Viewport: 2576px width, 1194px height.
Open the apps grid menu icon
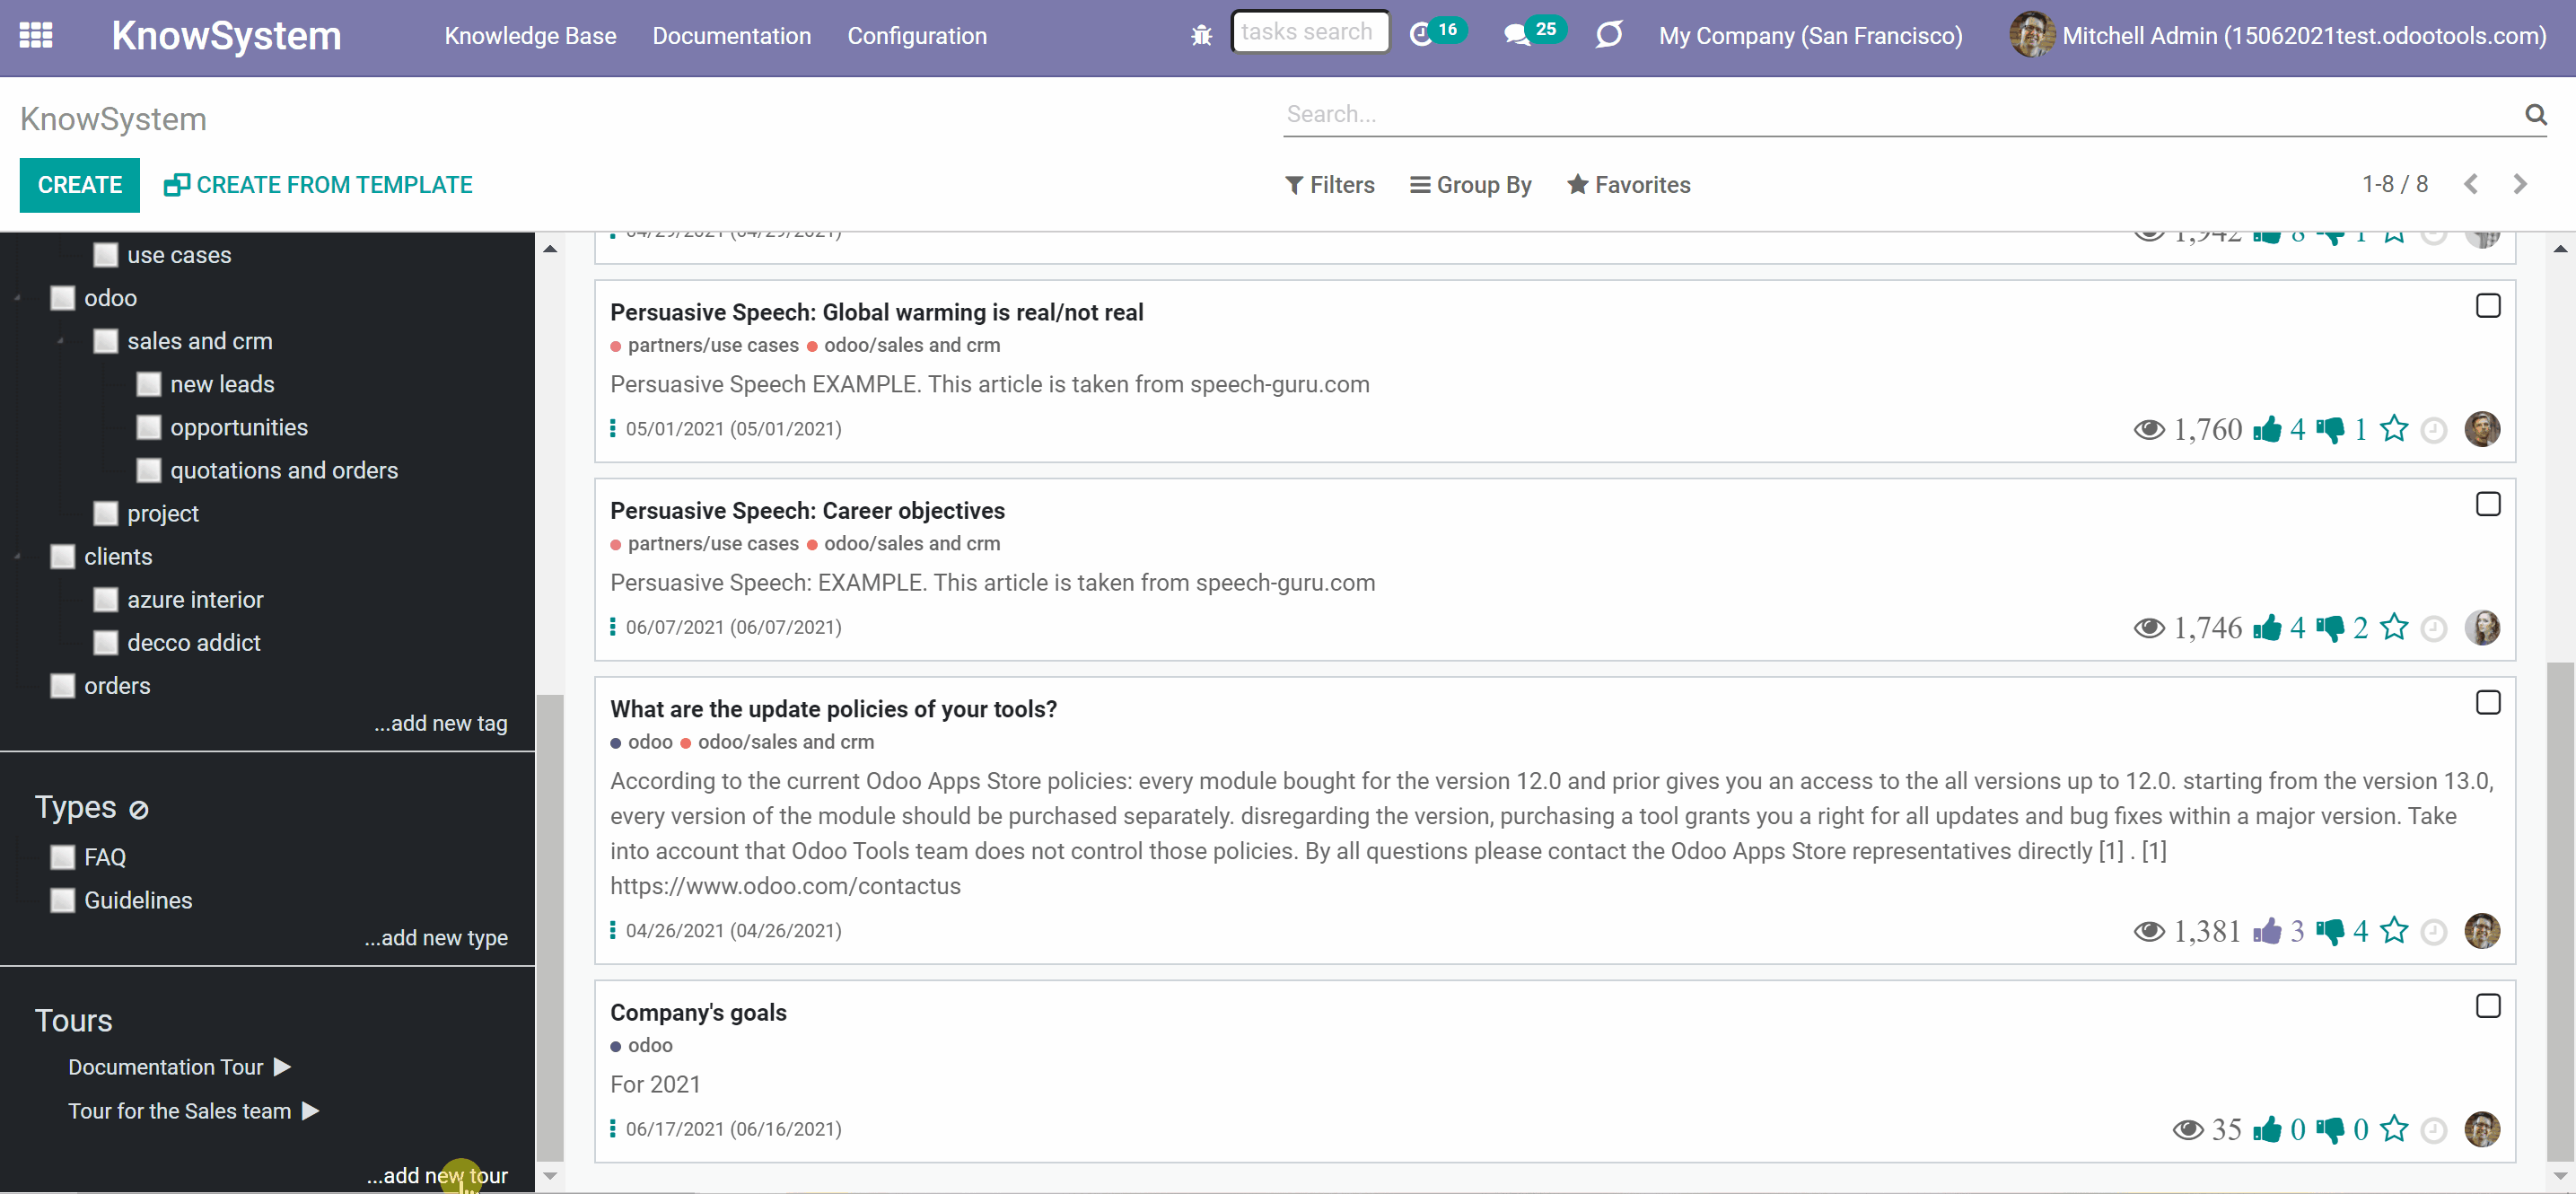coord(36,36)
